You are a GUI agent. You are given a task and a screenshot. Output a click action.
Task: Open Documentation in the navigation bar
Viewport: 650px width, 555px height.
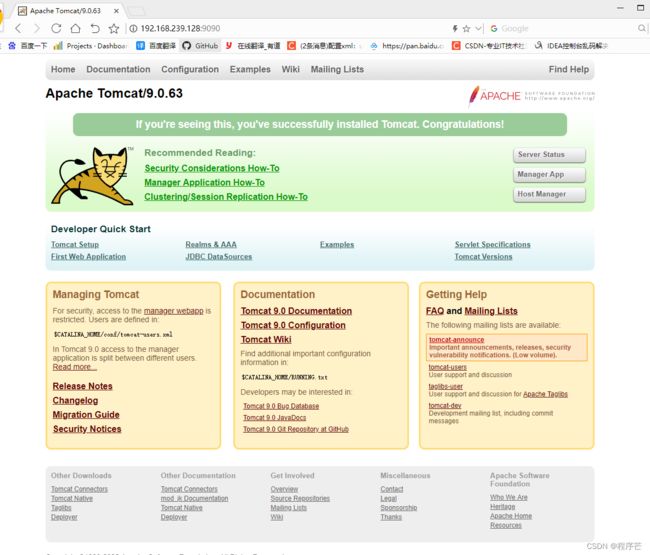[x=118, y=69]
